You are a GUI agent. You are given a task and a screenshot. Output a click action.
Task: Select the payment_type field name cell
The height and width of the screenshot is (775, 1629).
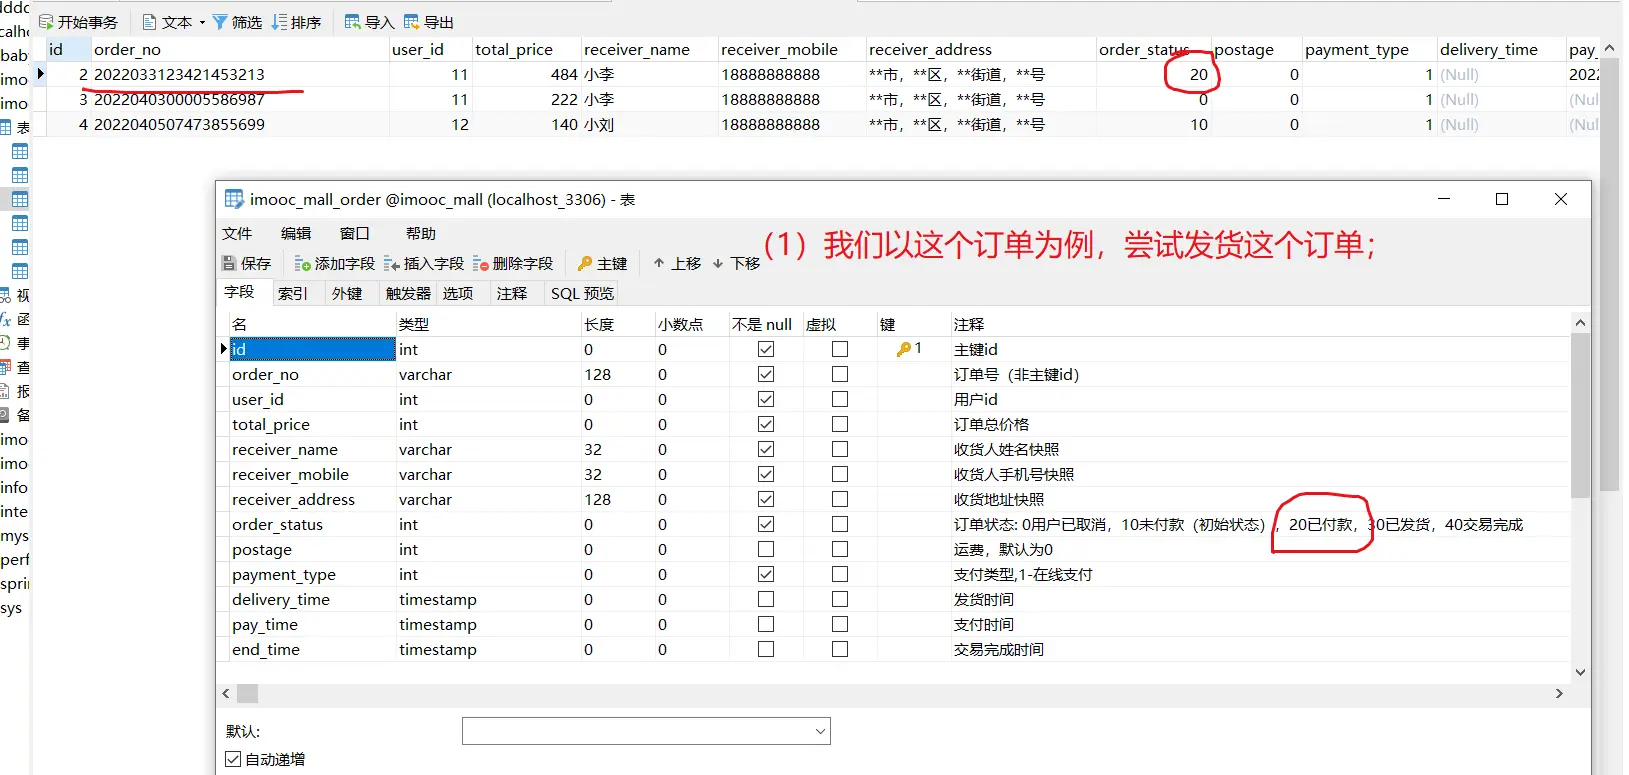click(x=312, y=574)
